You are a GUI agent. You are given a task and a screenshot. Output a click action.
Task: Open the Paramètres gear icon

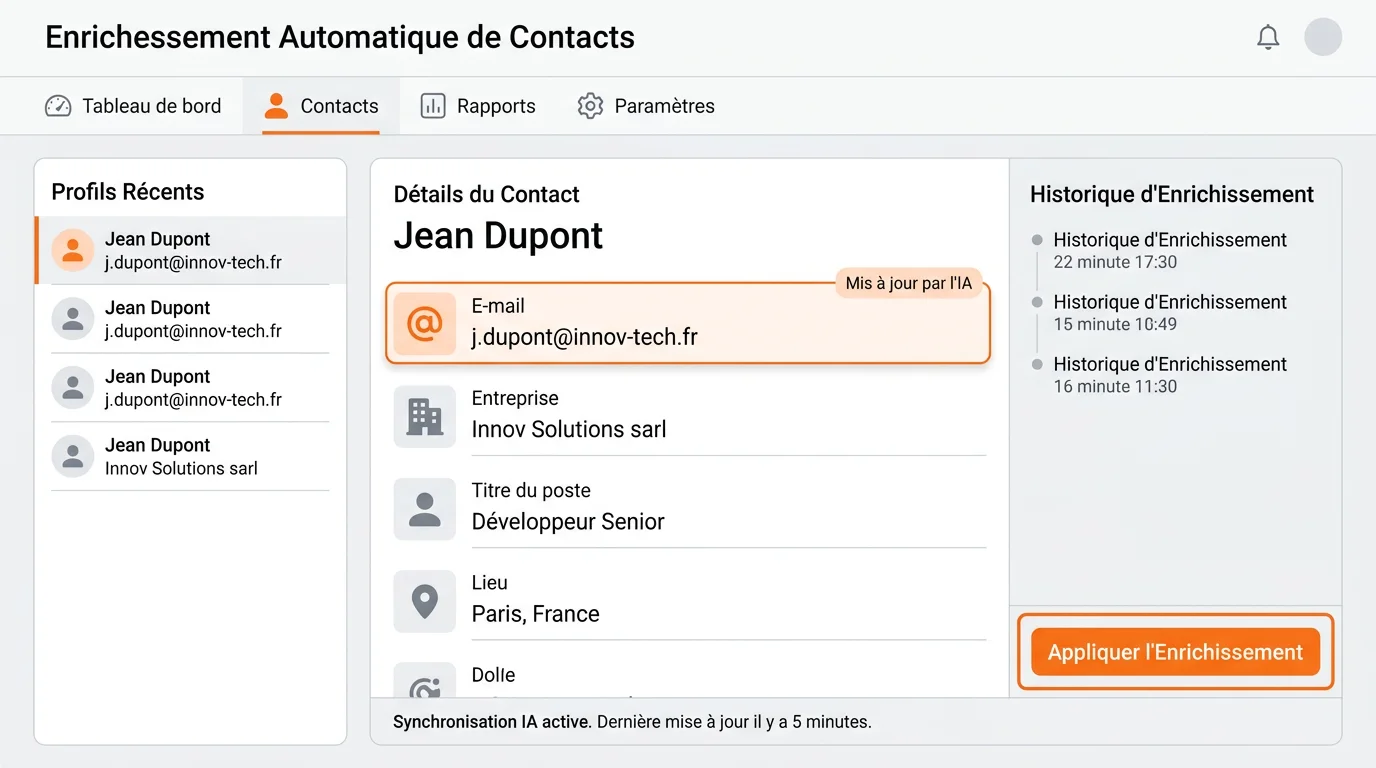(x=589, y=105)
